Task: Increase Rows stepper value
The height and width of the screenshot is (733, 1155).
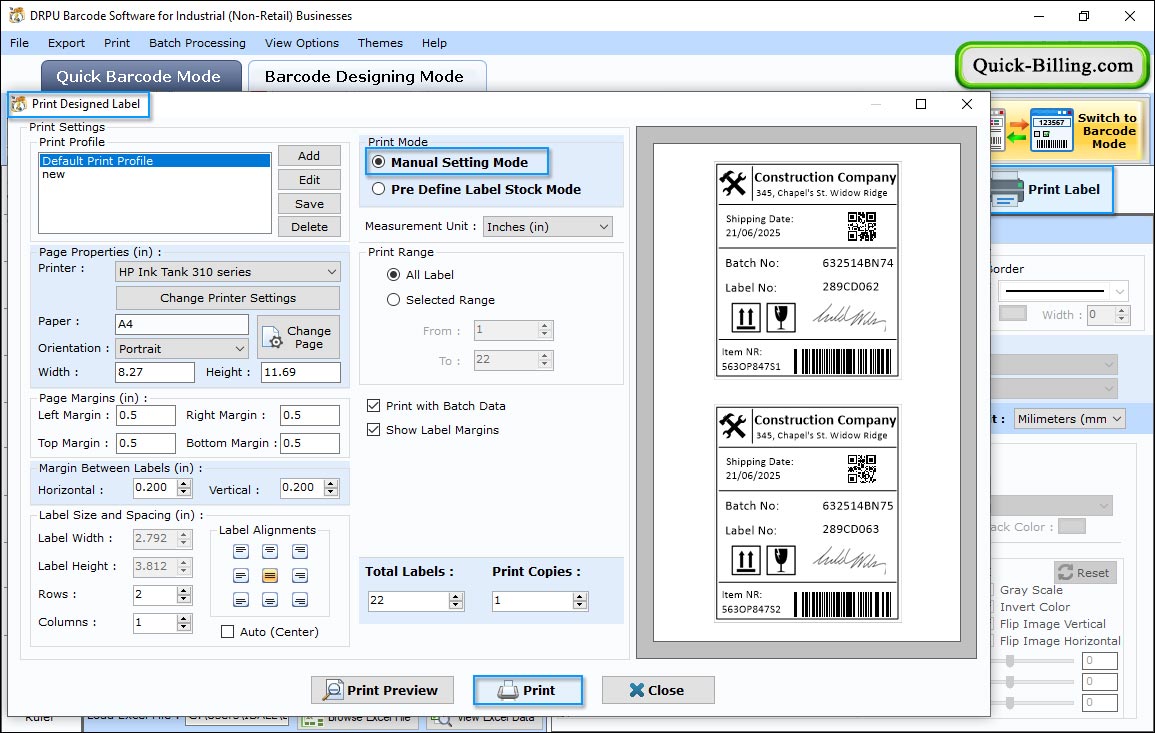Action: tap(184, 590)
